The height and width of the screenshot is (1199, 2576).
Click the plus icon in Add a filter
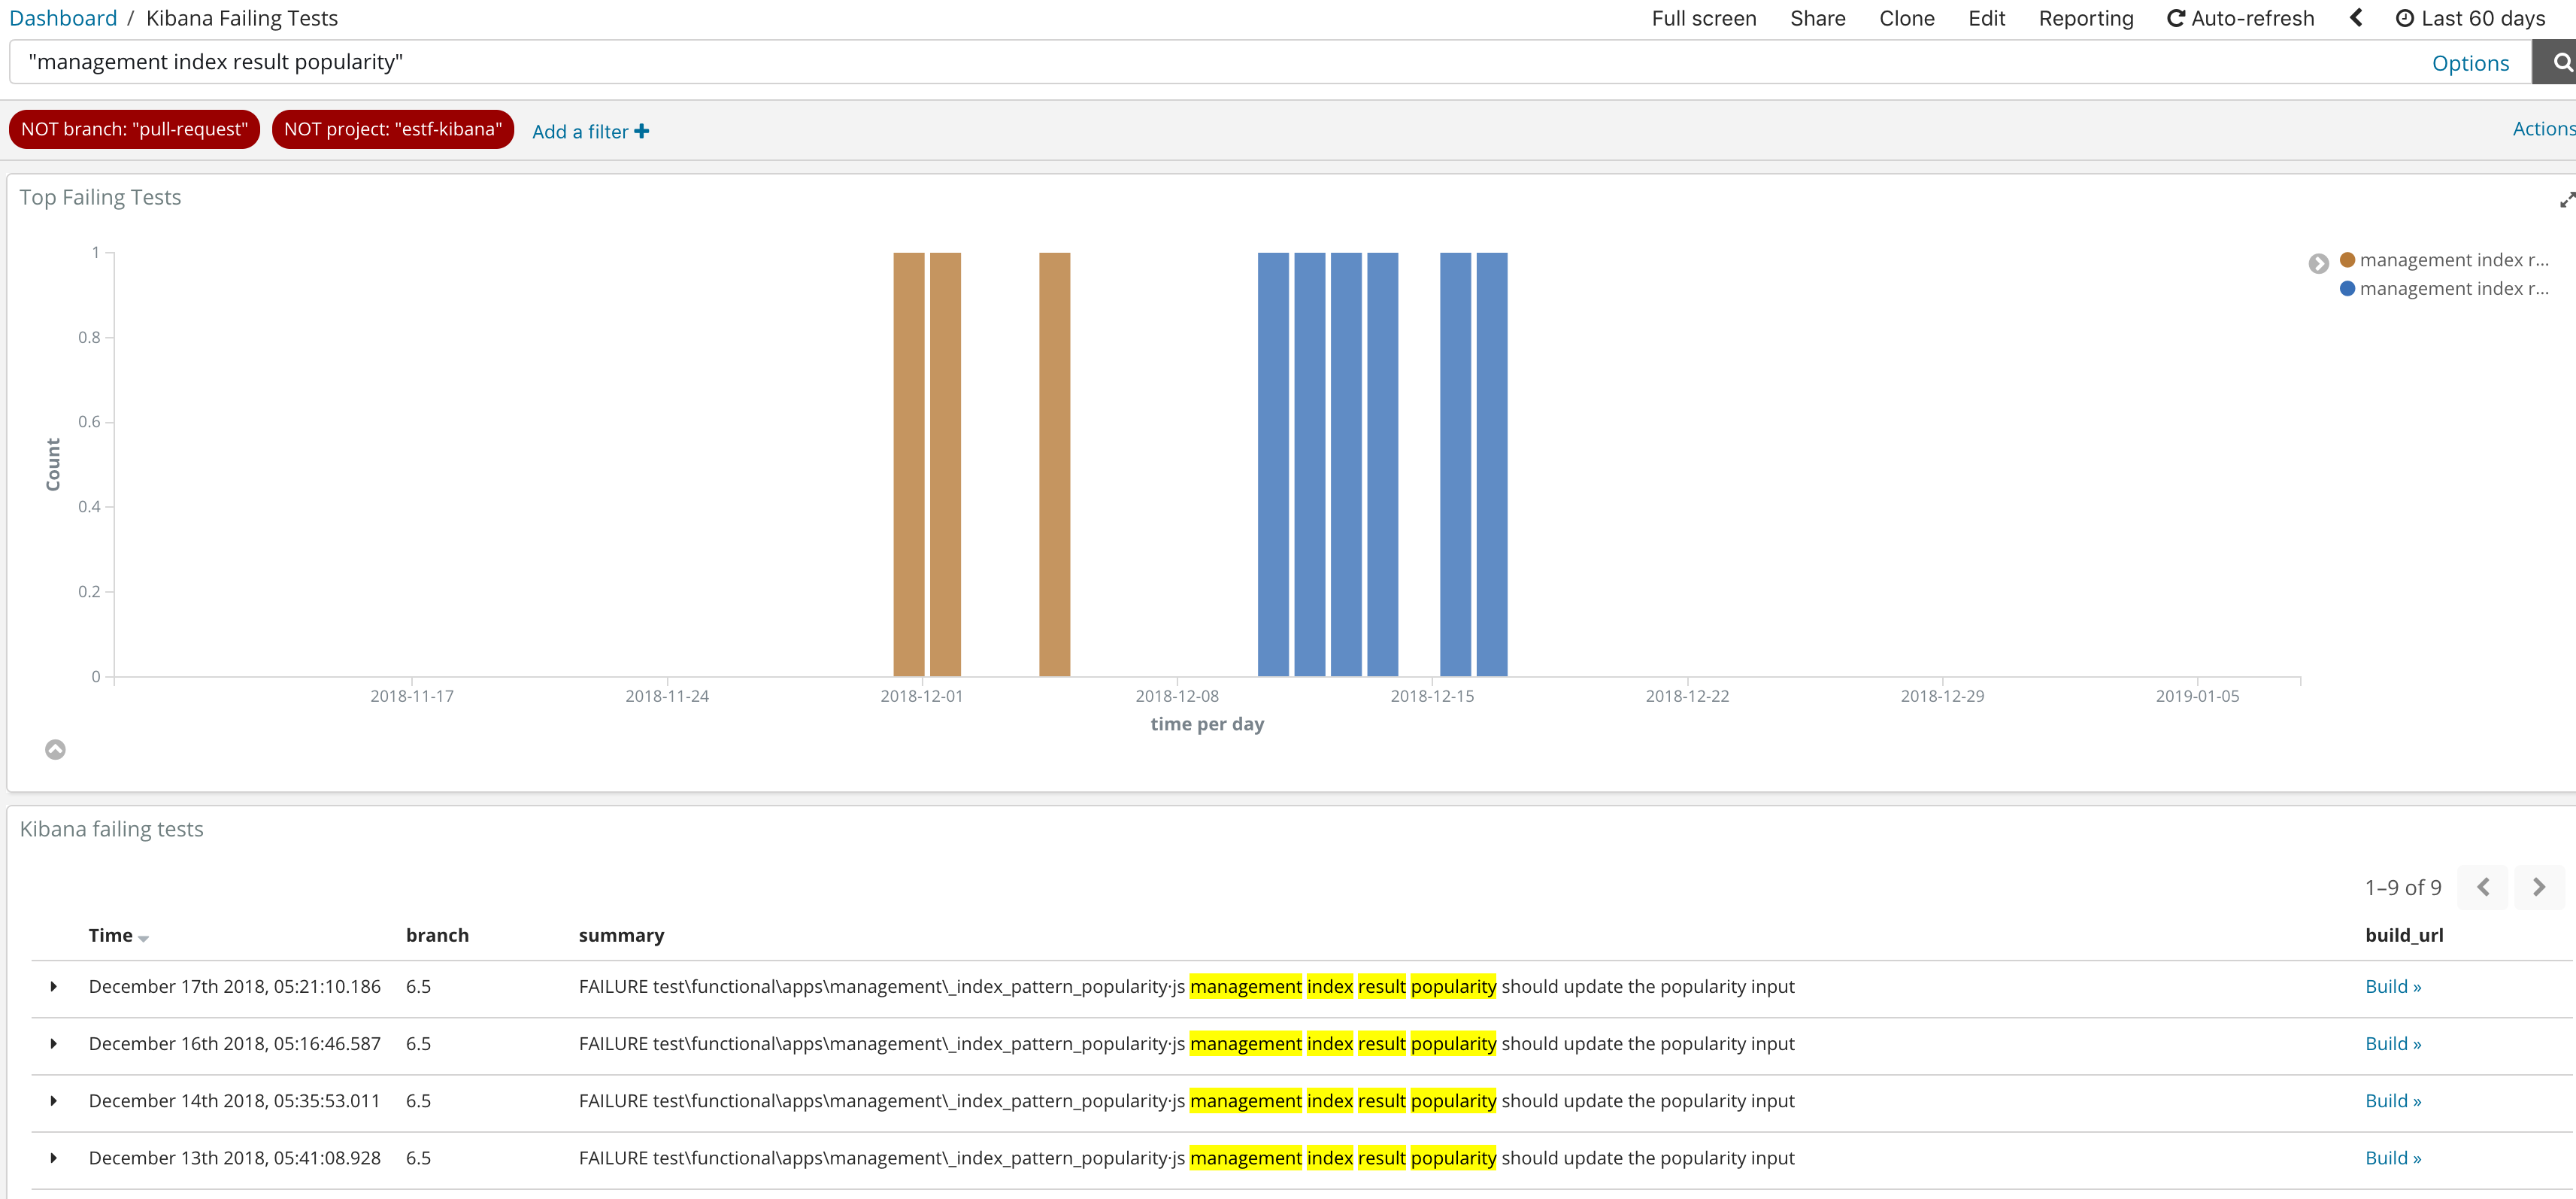click(x=642, y=131)
